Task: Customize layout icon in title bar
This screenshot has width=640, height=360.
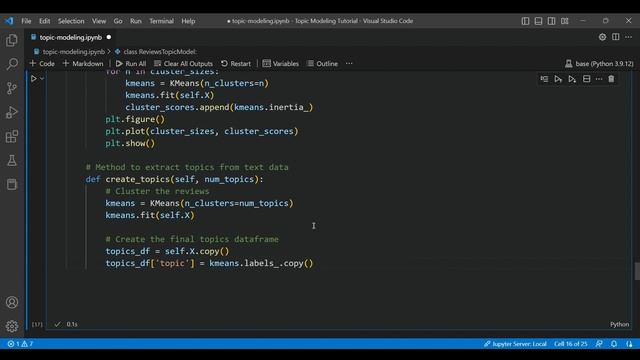Action: (564, 21)
